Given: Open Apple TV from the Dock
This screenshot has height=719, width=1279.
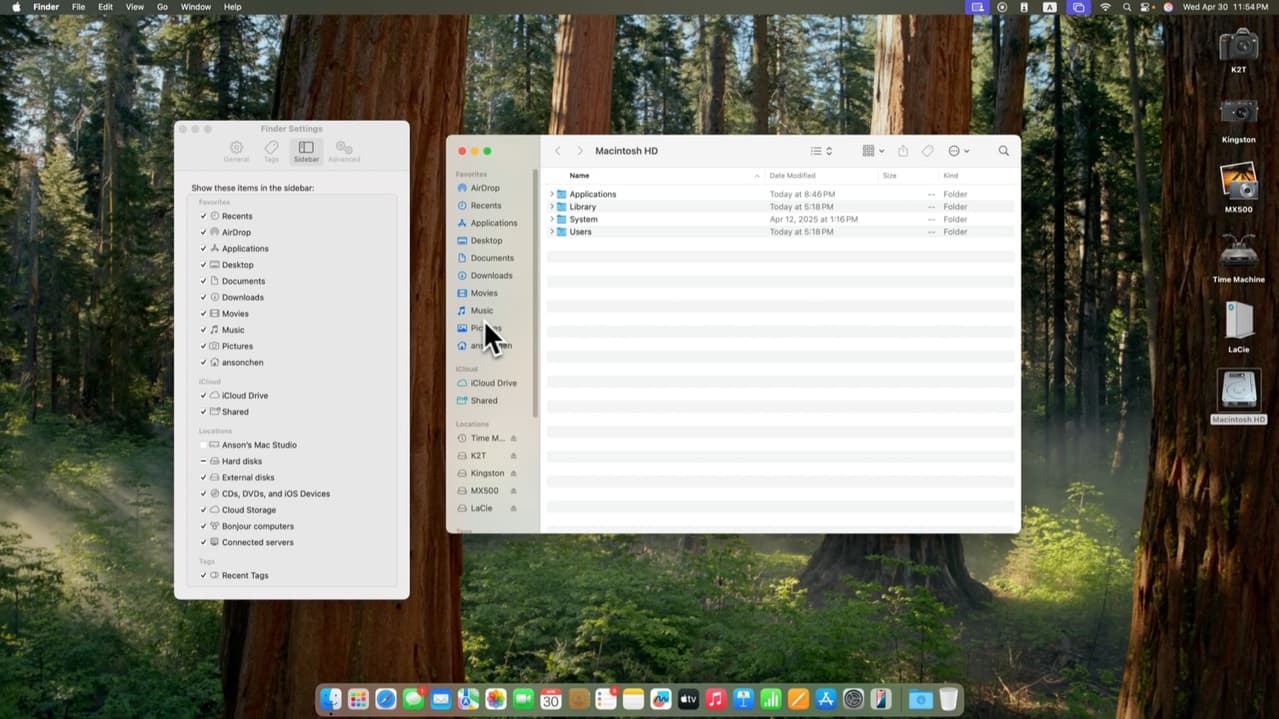Looking at the screenshot, I should click(x=688, y=700).
